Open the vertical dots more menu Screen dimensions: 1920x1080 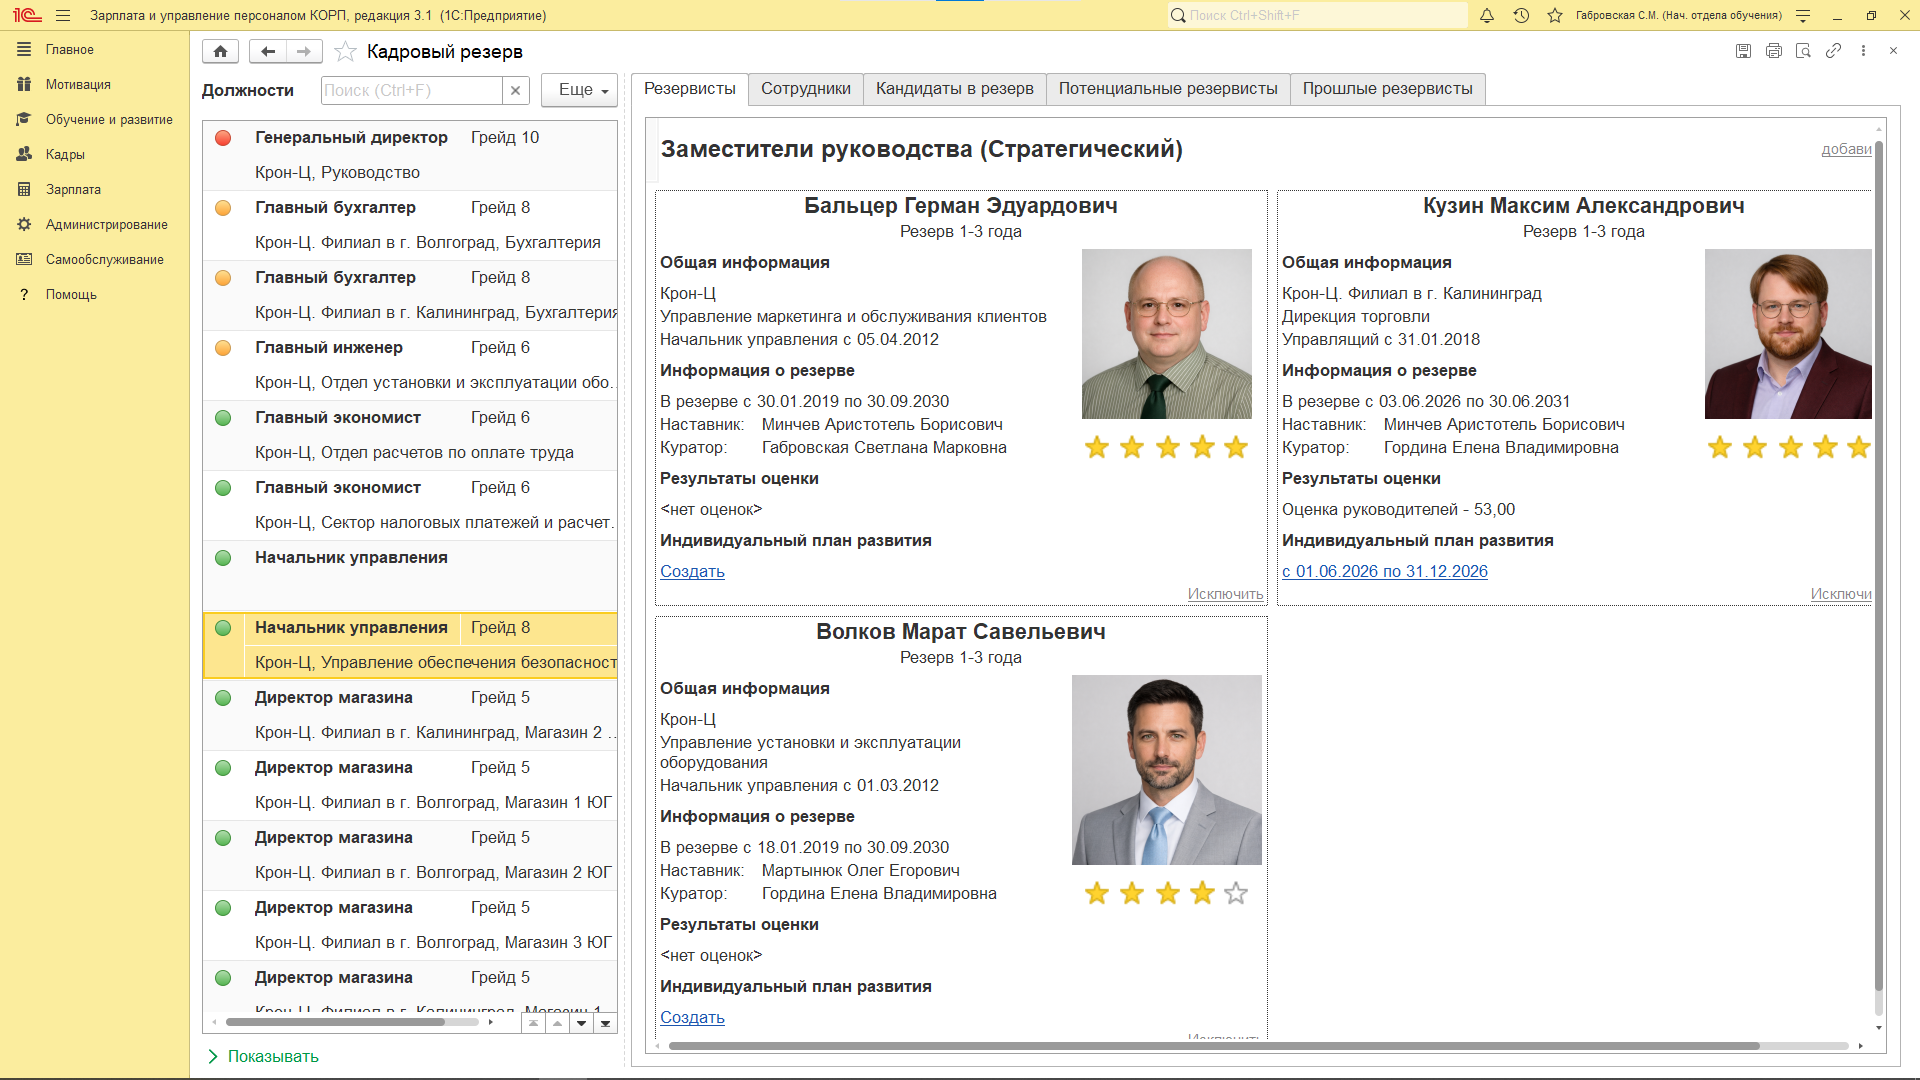[1863, 51]
